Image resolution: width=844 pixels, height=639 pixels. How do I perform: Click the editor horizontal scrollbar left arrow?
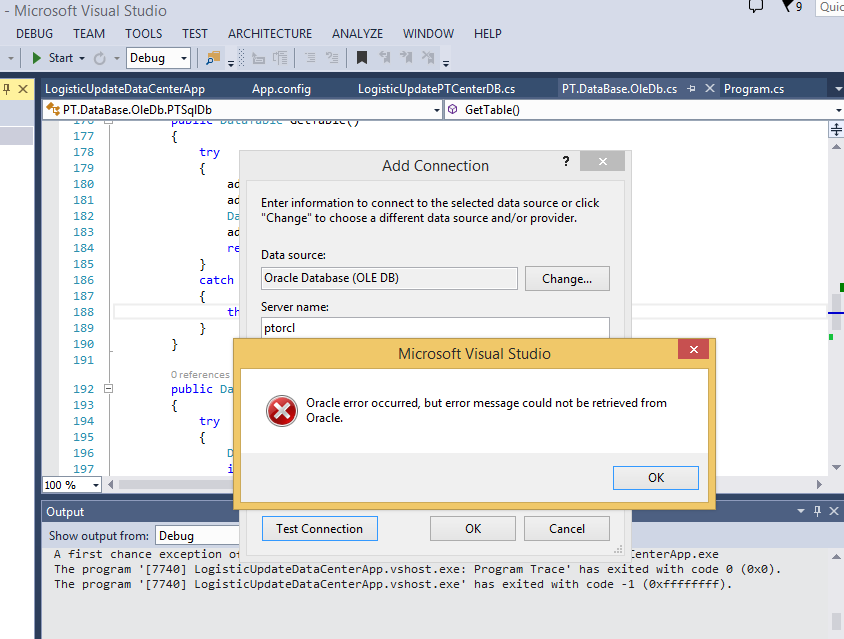(111, 484)
